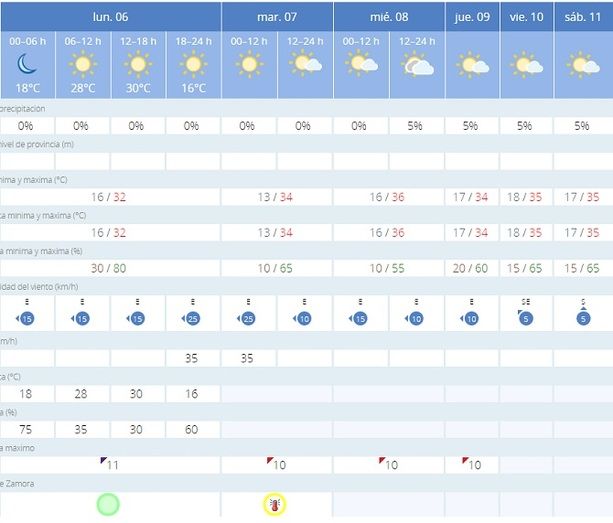This screenshot has width=613, height=523.
Task: Select the 'mar. 07' day header
Action: click(x=277, y=16)
